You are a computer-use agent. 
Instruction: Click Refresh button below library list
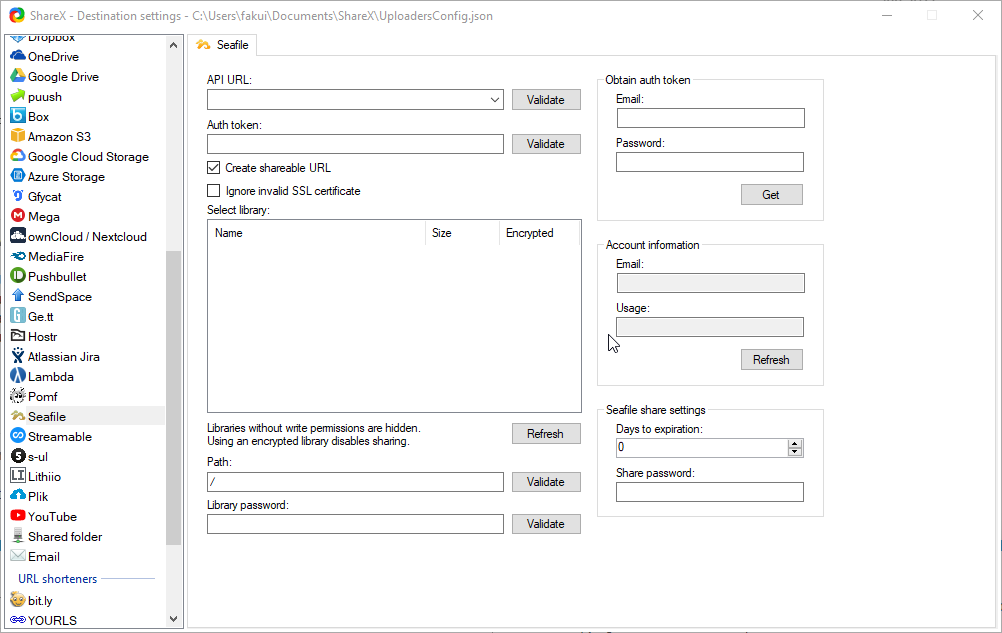(546, 434)
